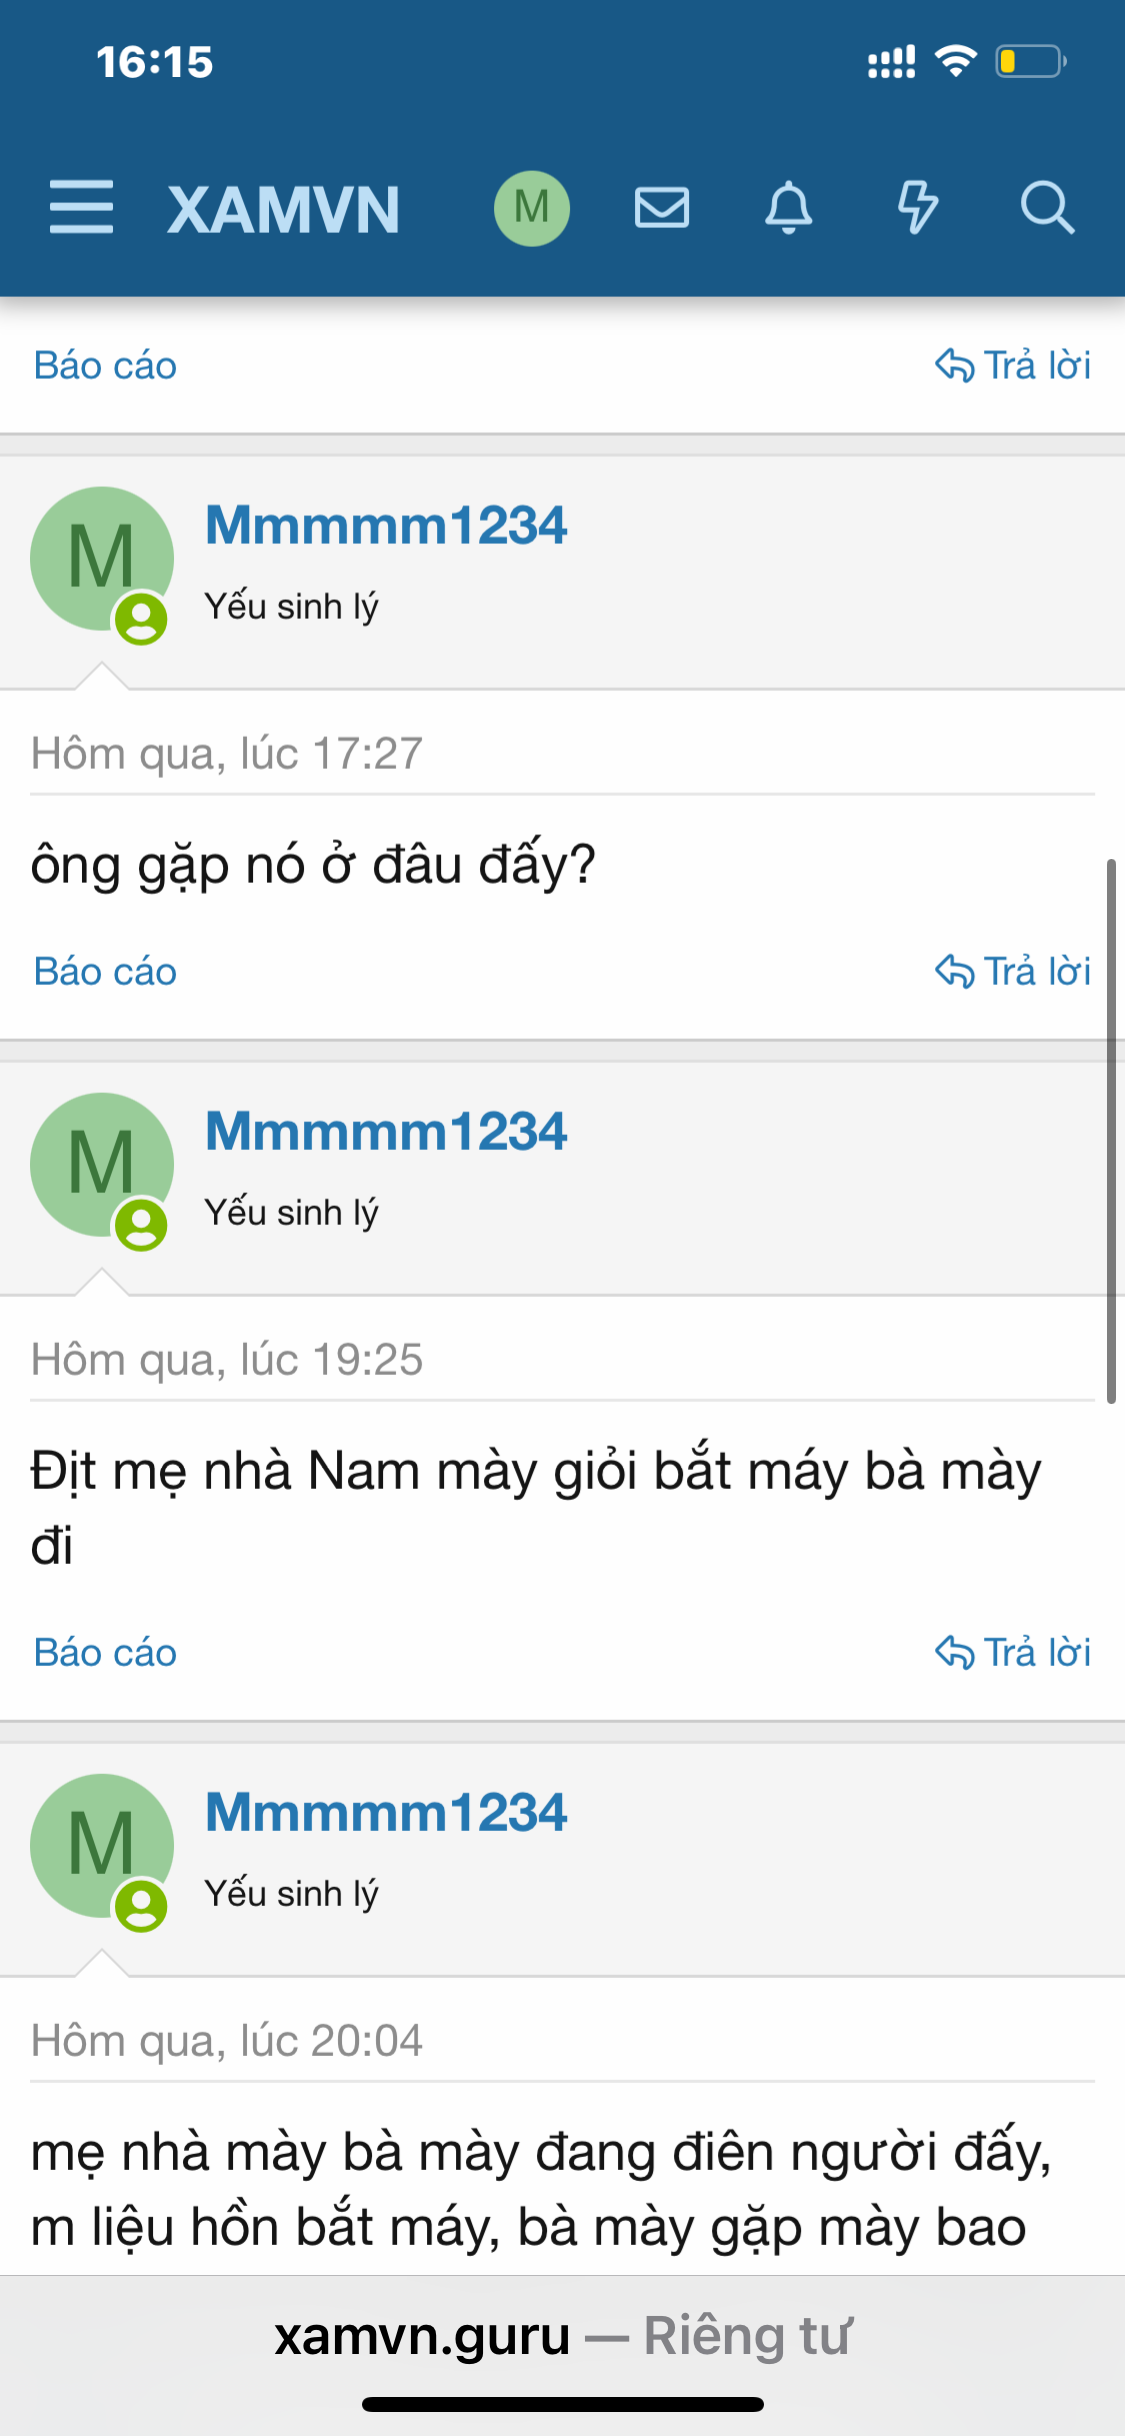Open Mmmmm1234 avatar on 20:04 post

[x=101, y=1846]
